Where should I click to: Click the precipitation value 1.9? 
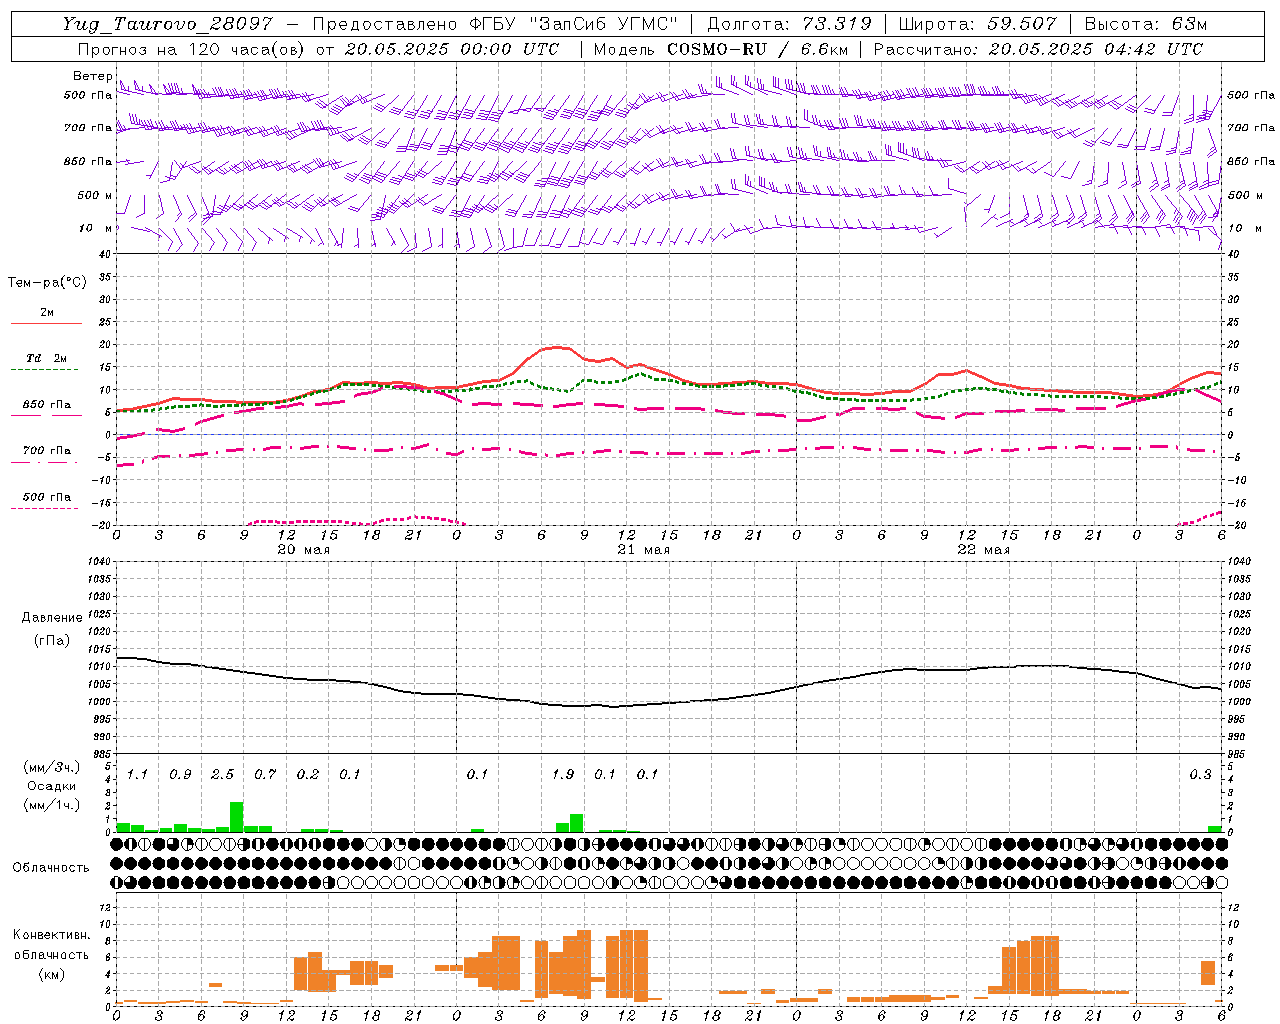coord(563,775)
